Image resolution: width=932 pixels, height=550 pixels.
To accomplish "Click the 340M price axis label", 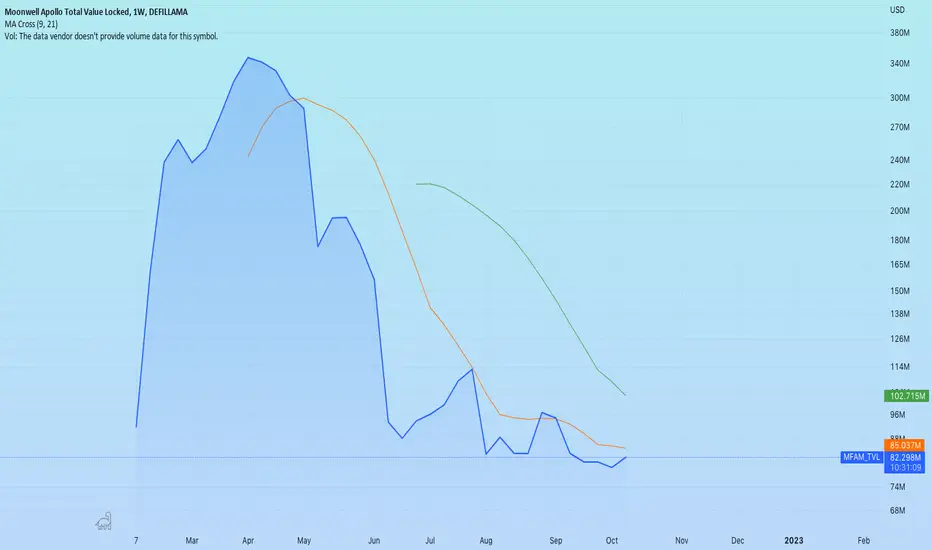I will coord(899,63).
